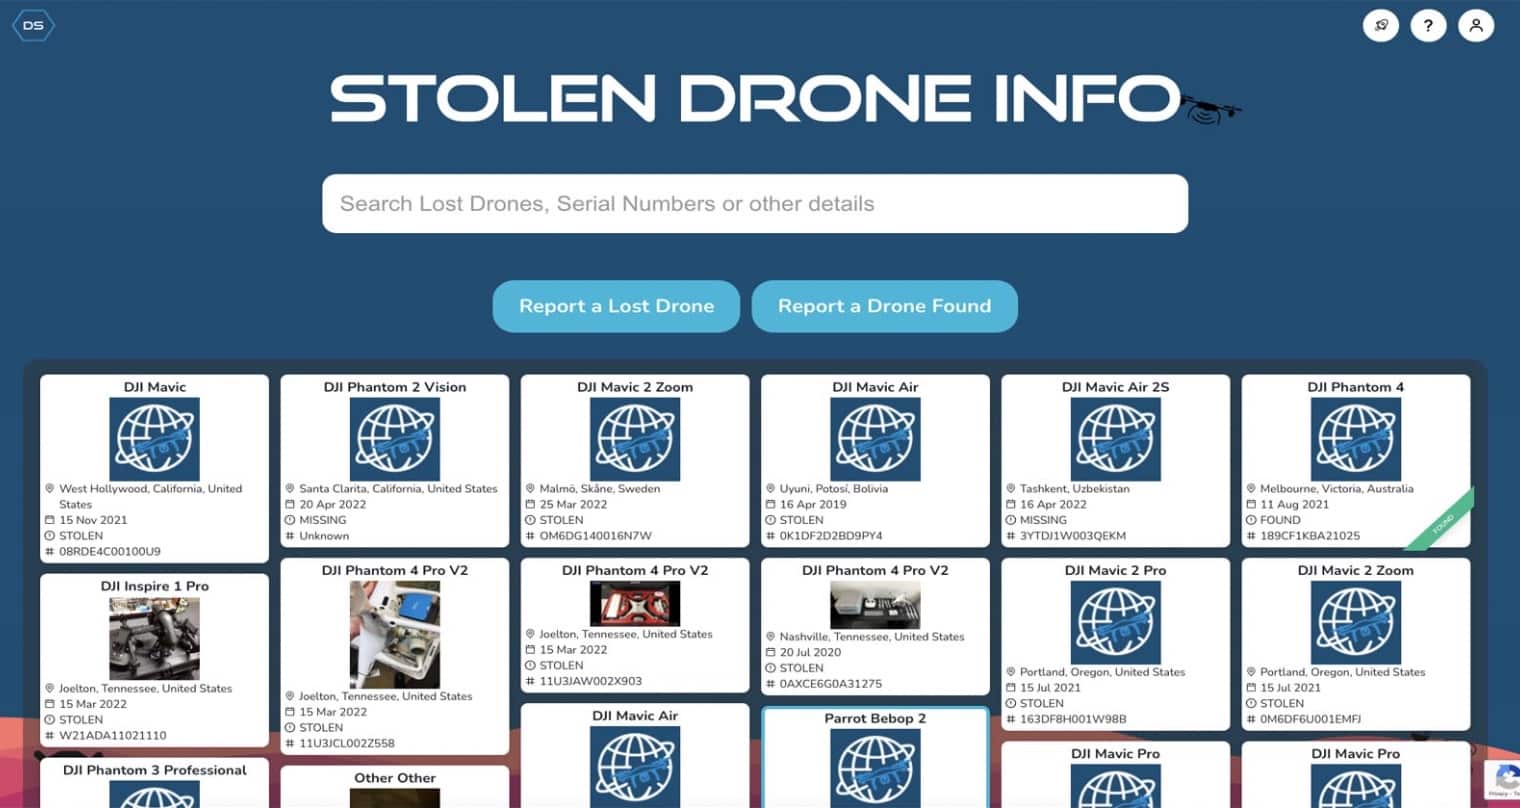Click FOUND status on DJI Phantom 4

[1280, 520]
